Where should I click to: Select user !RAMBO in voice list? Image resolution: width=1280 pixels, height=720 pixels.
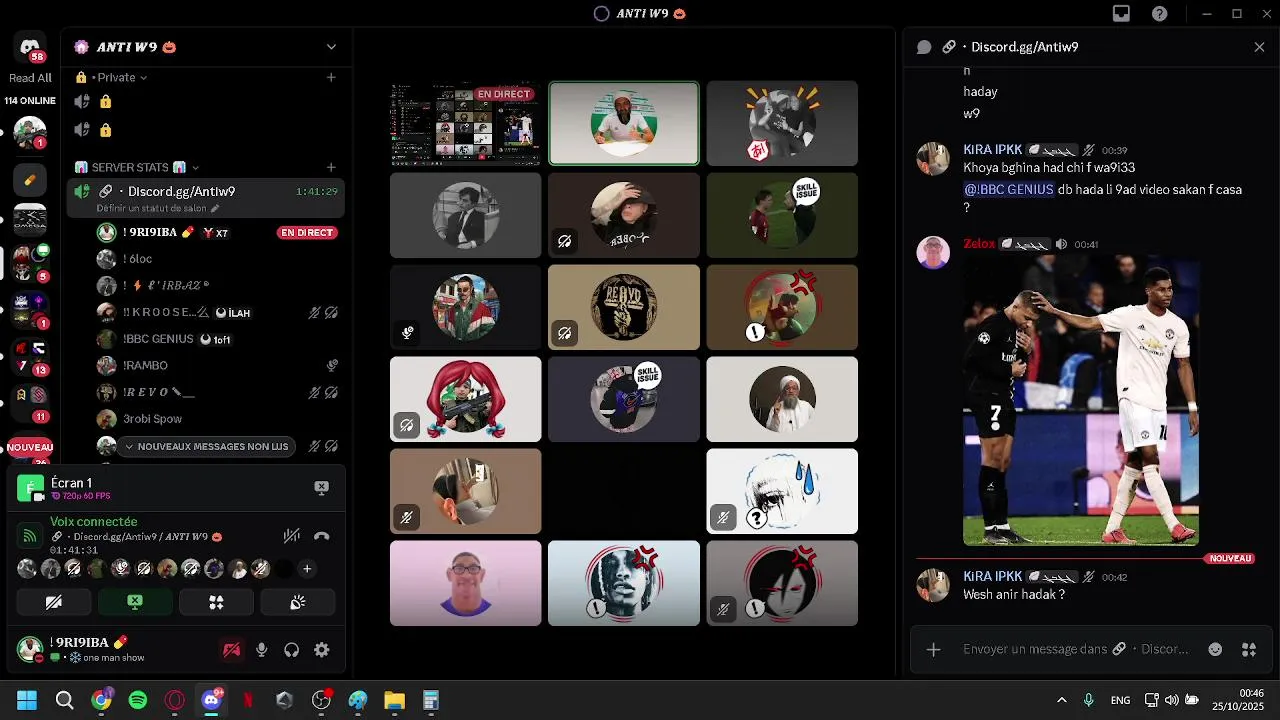(218, 365)
